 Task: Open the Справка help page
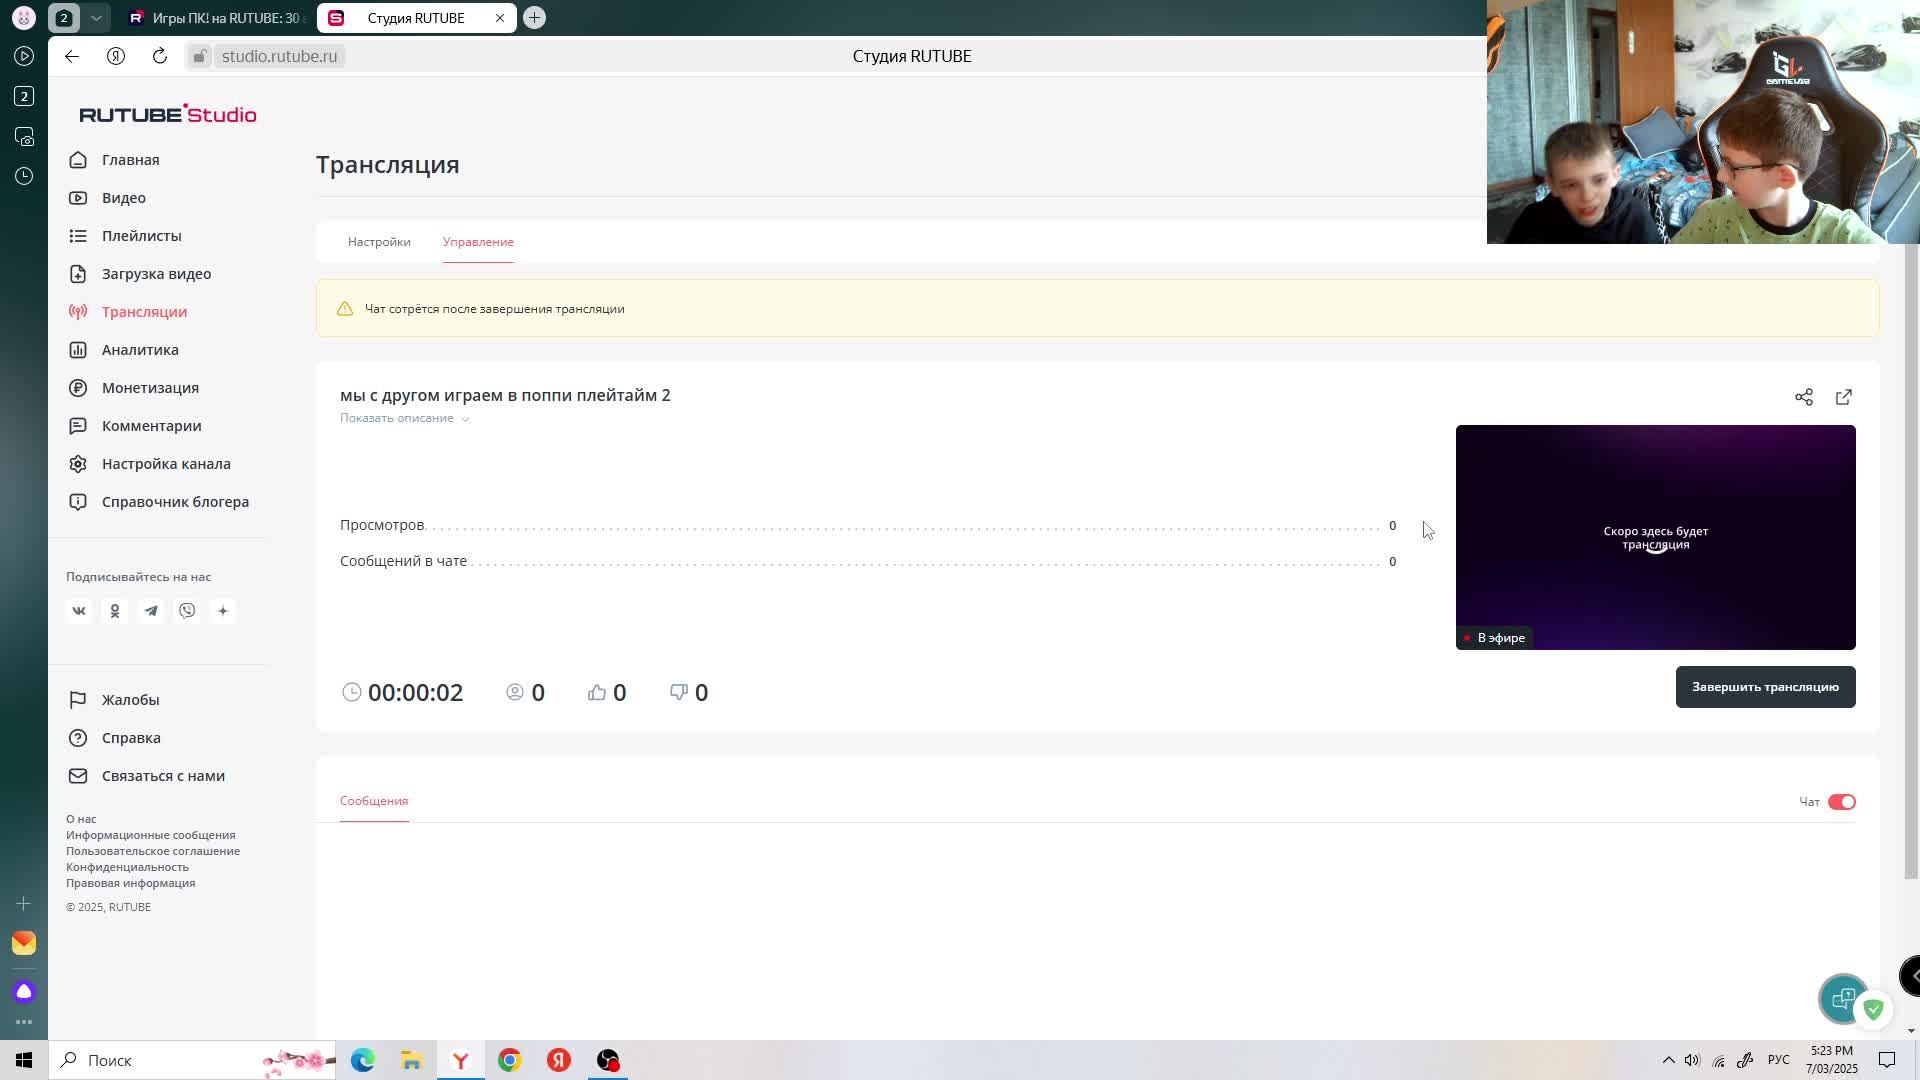click(x=131, y=738)
